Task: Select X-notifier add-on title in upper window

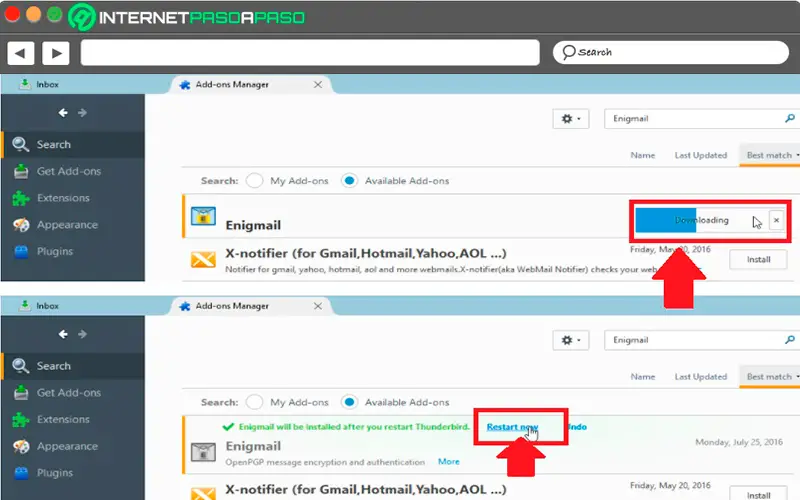Action: (x=366, y=253)
